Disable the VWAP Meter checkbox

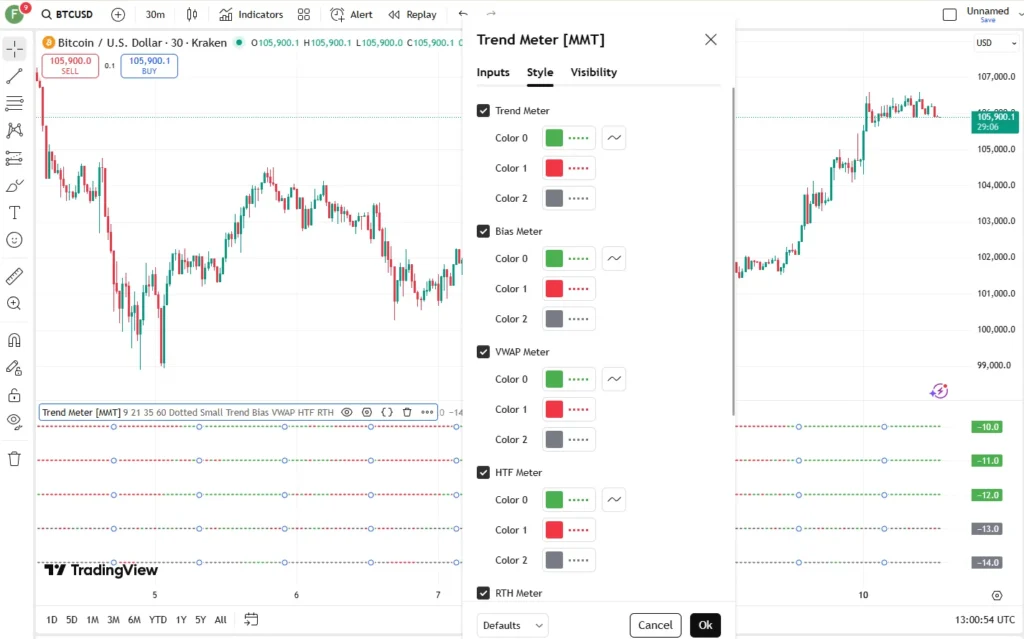click(x=483, y=352)
